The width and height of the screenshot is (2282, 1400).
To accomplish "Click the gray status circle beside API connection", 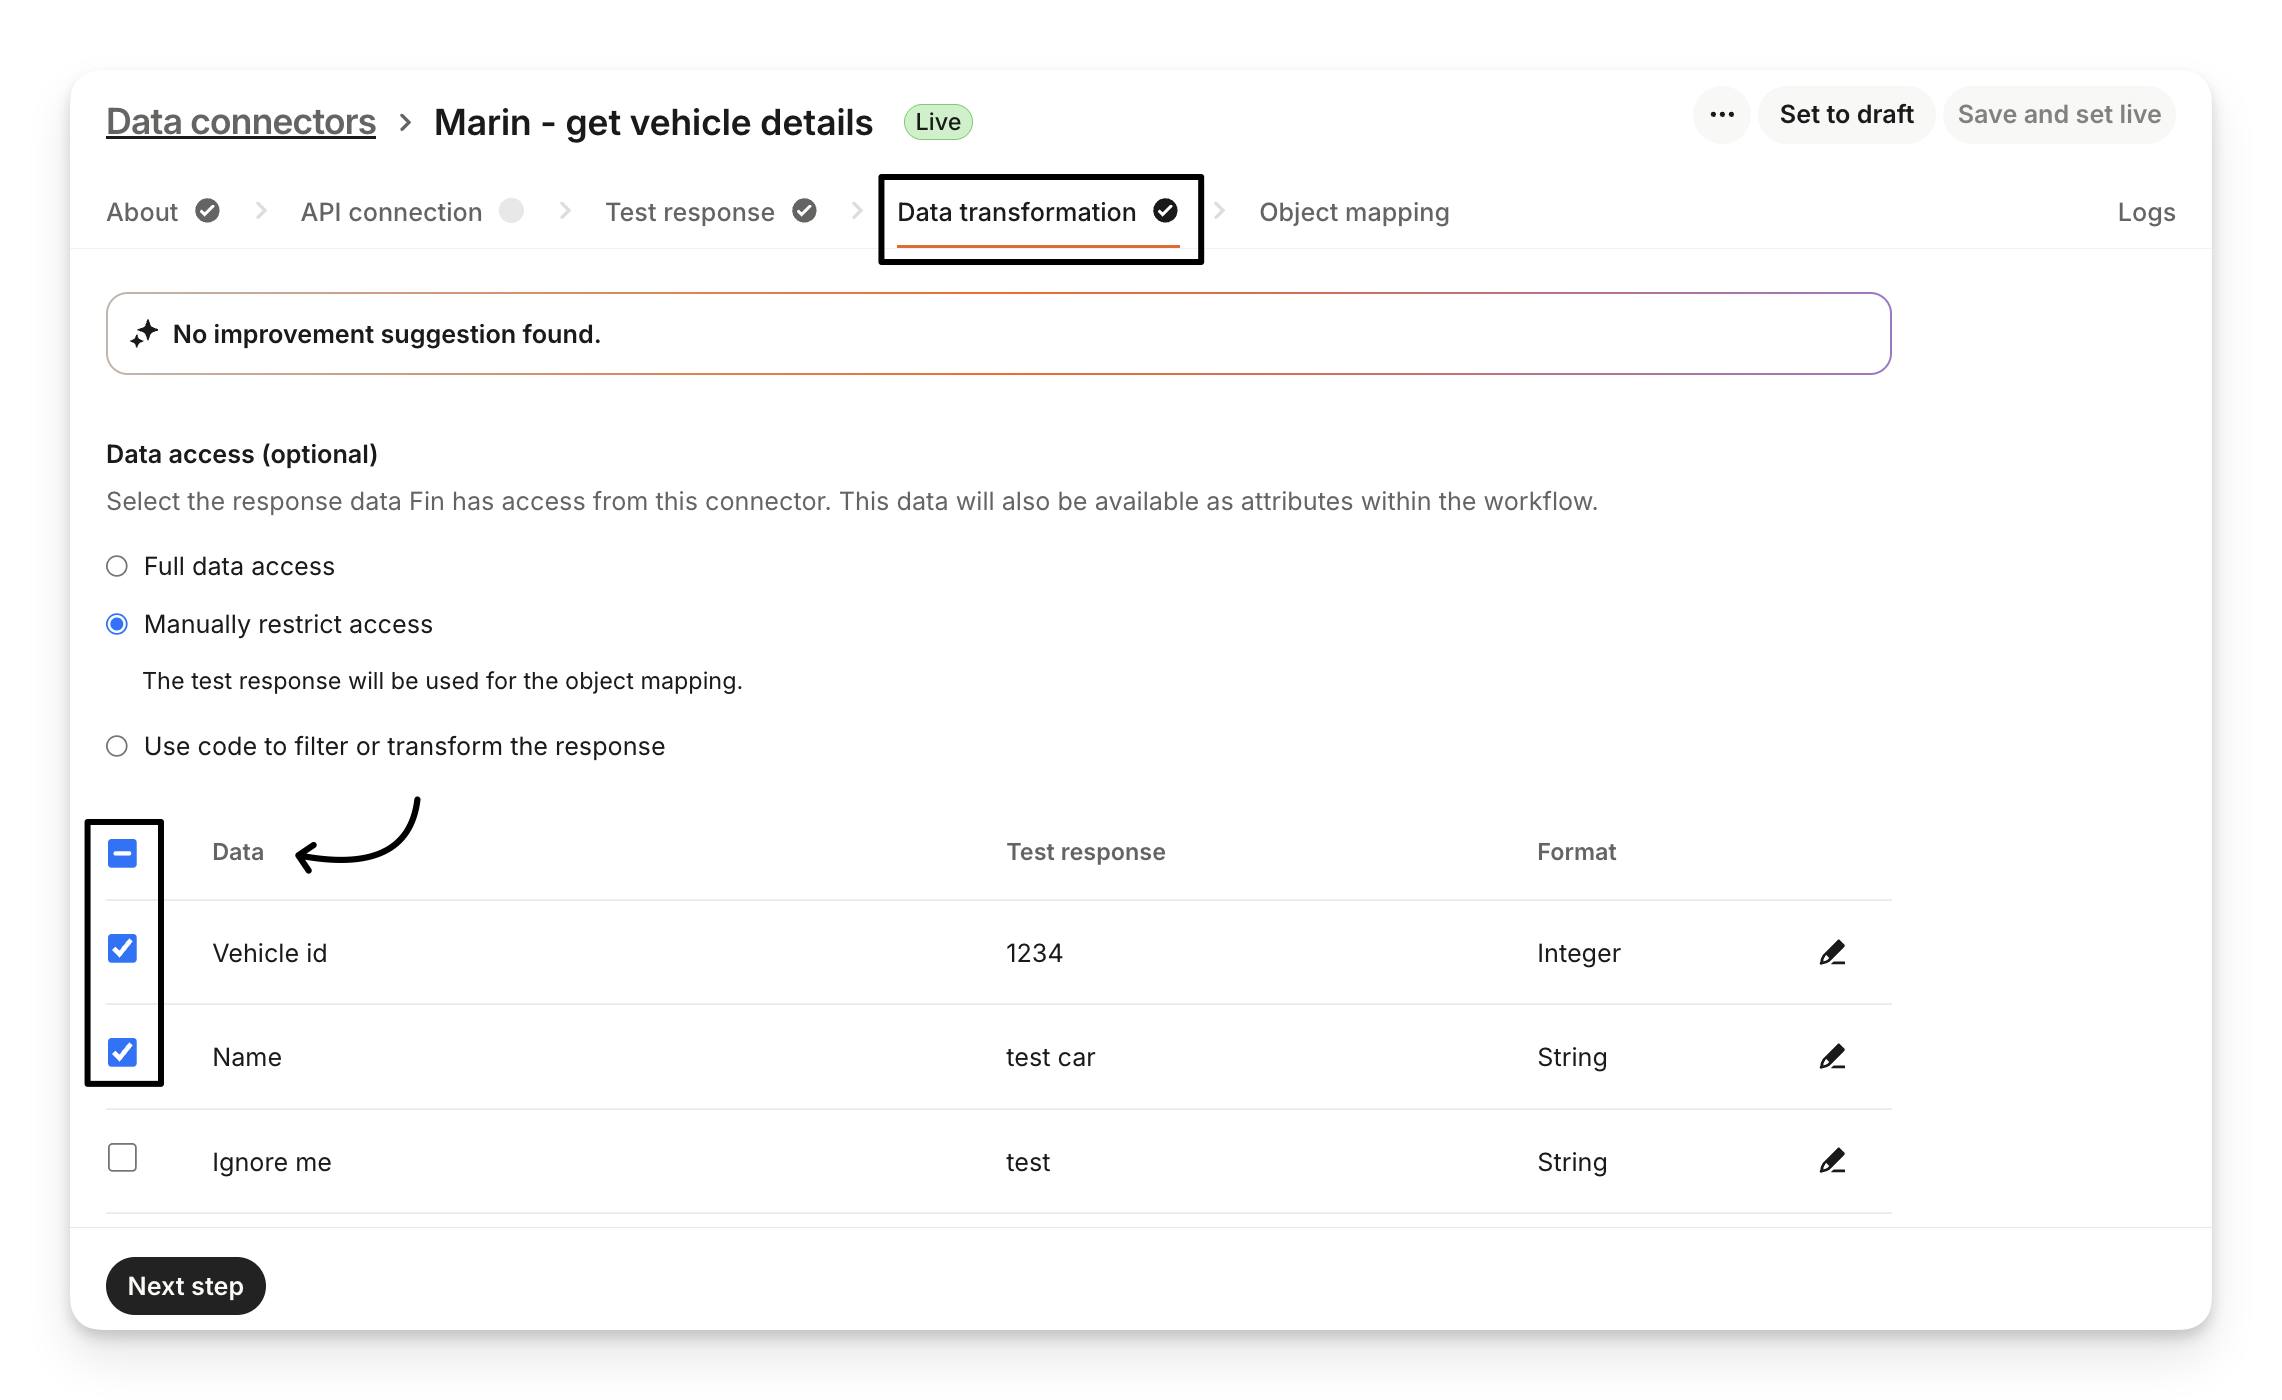I will pos(511,211).
